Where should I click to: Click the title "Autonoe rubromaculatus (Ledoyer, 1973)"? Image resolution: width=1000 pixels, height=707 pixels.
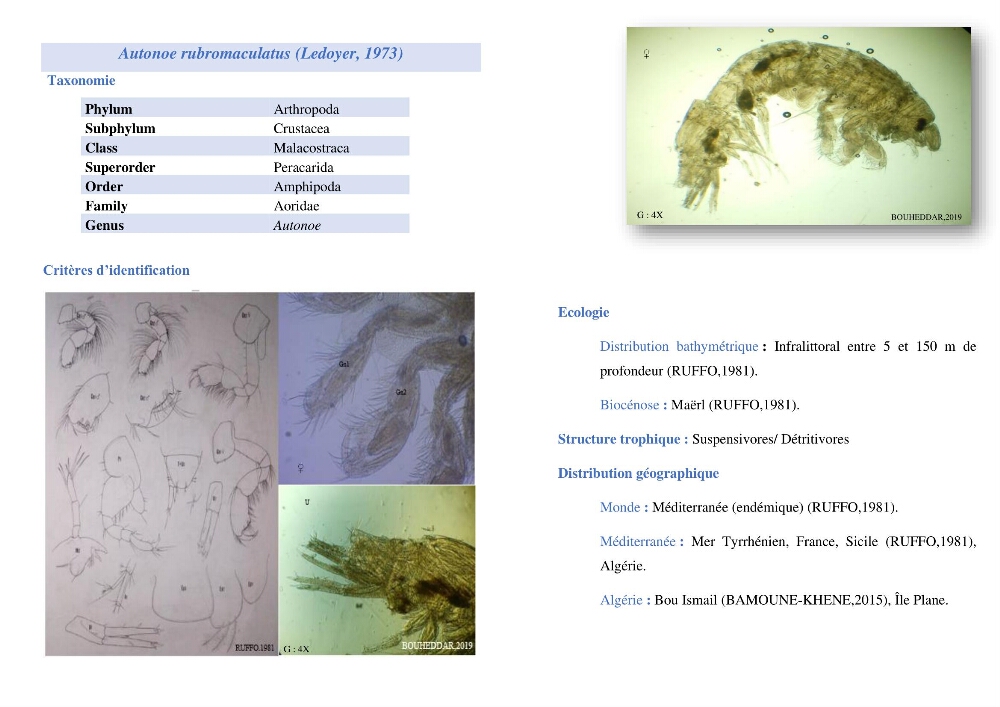pos(260,54)
